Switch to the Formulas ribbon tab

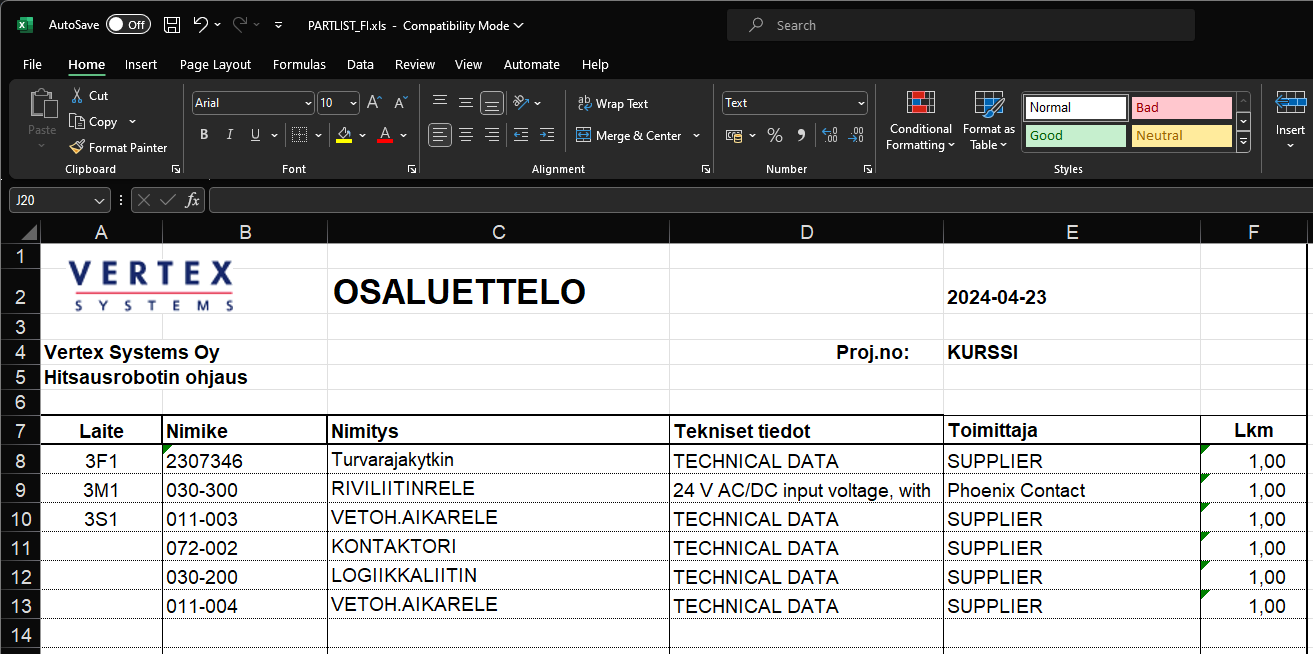click(299, 64)
